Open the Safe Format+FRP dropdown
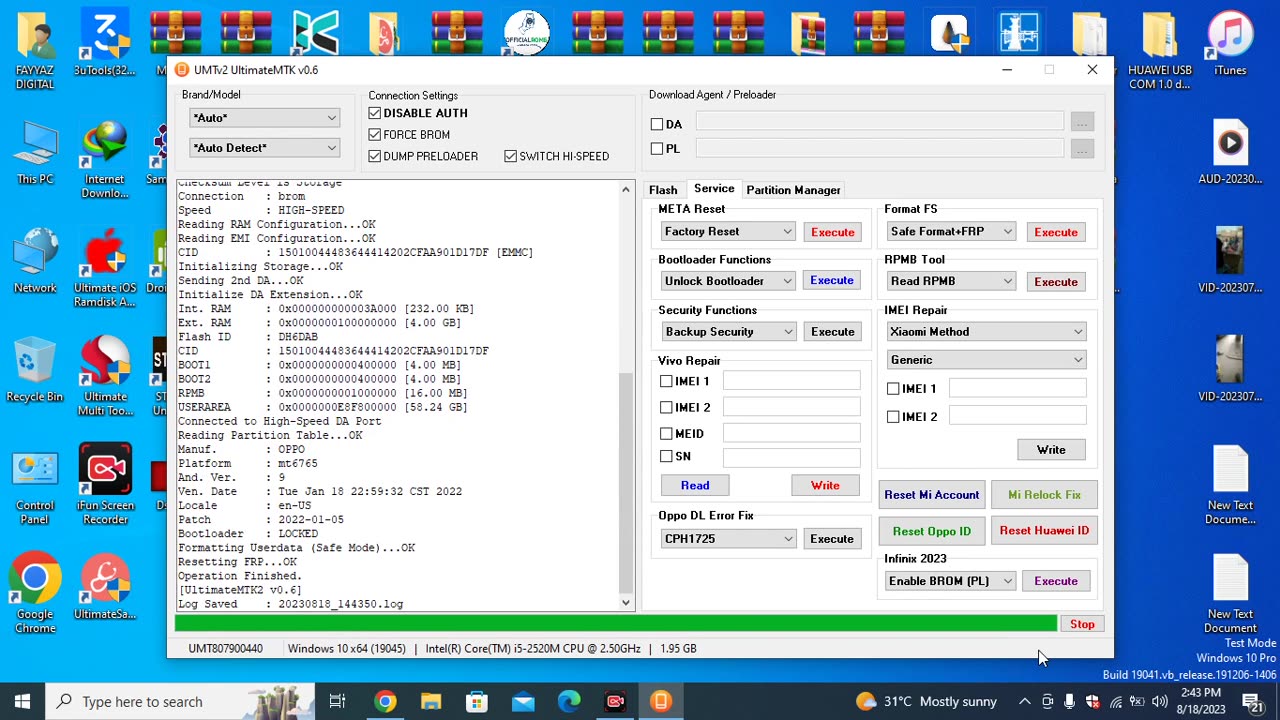The image size is (1280, 720). pos(951,231)
